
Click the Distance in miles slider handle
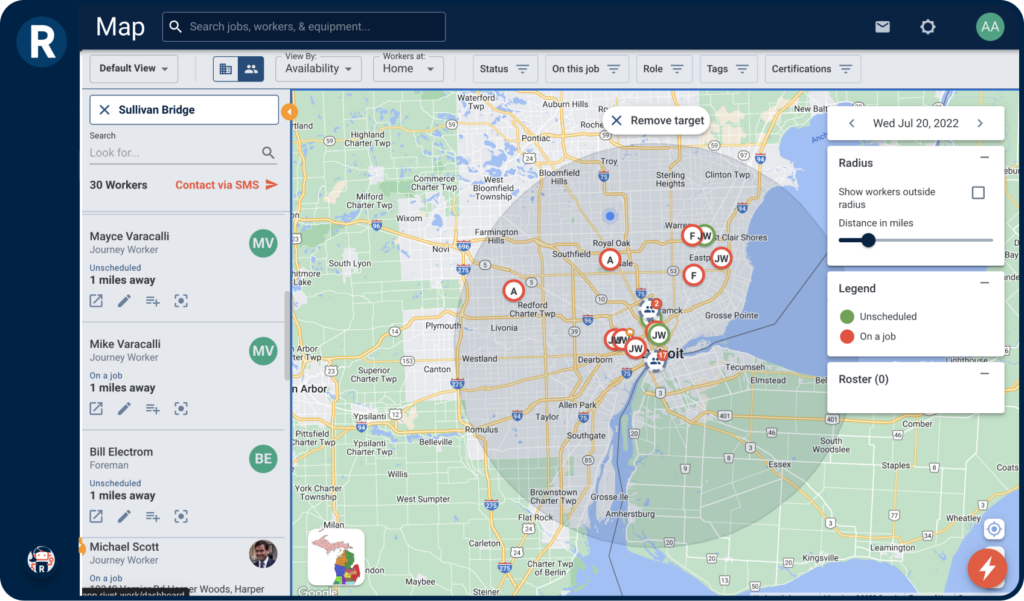pos(868,240)
